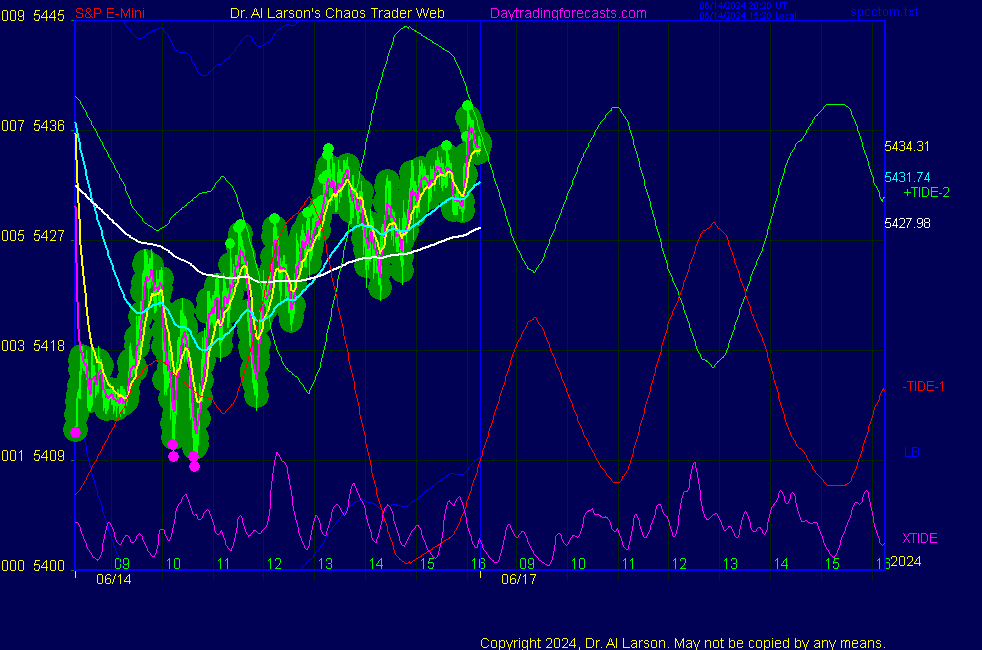
Task: Click the yellow '5434.31' value
Action: tap(907, 147)
